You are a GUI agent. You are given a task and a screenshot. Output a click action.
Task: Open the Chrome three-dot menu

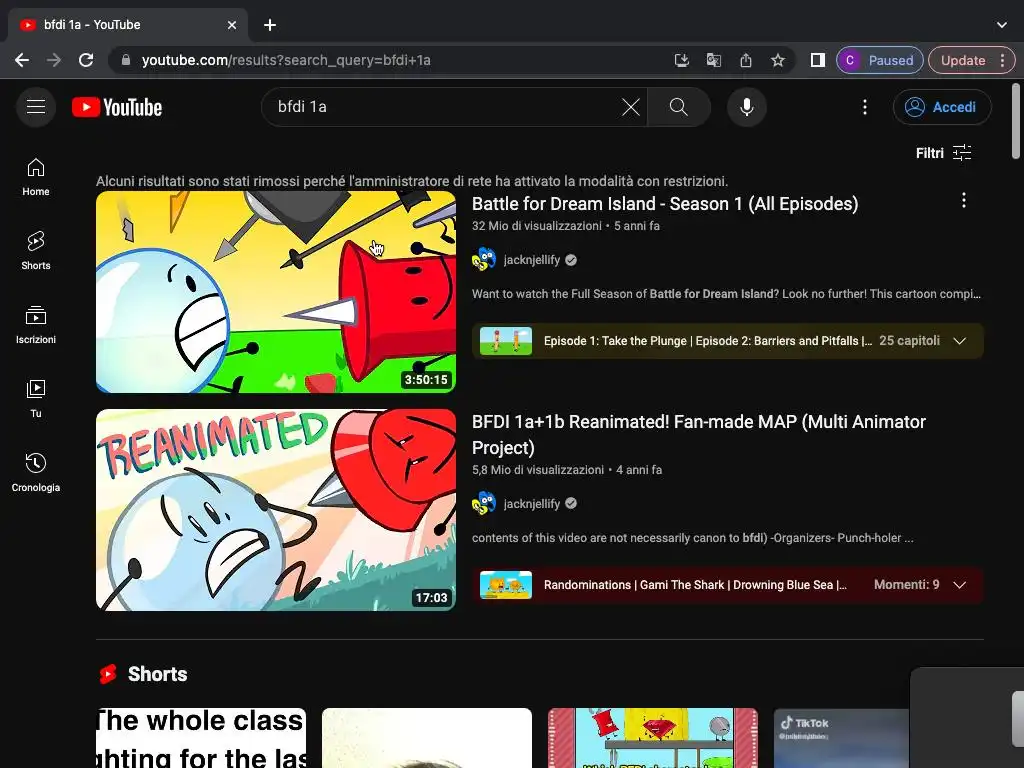point(1002,60)
